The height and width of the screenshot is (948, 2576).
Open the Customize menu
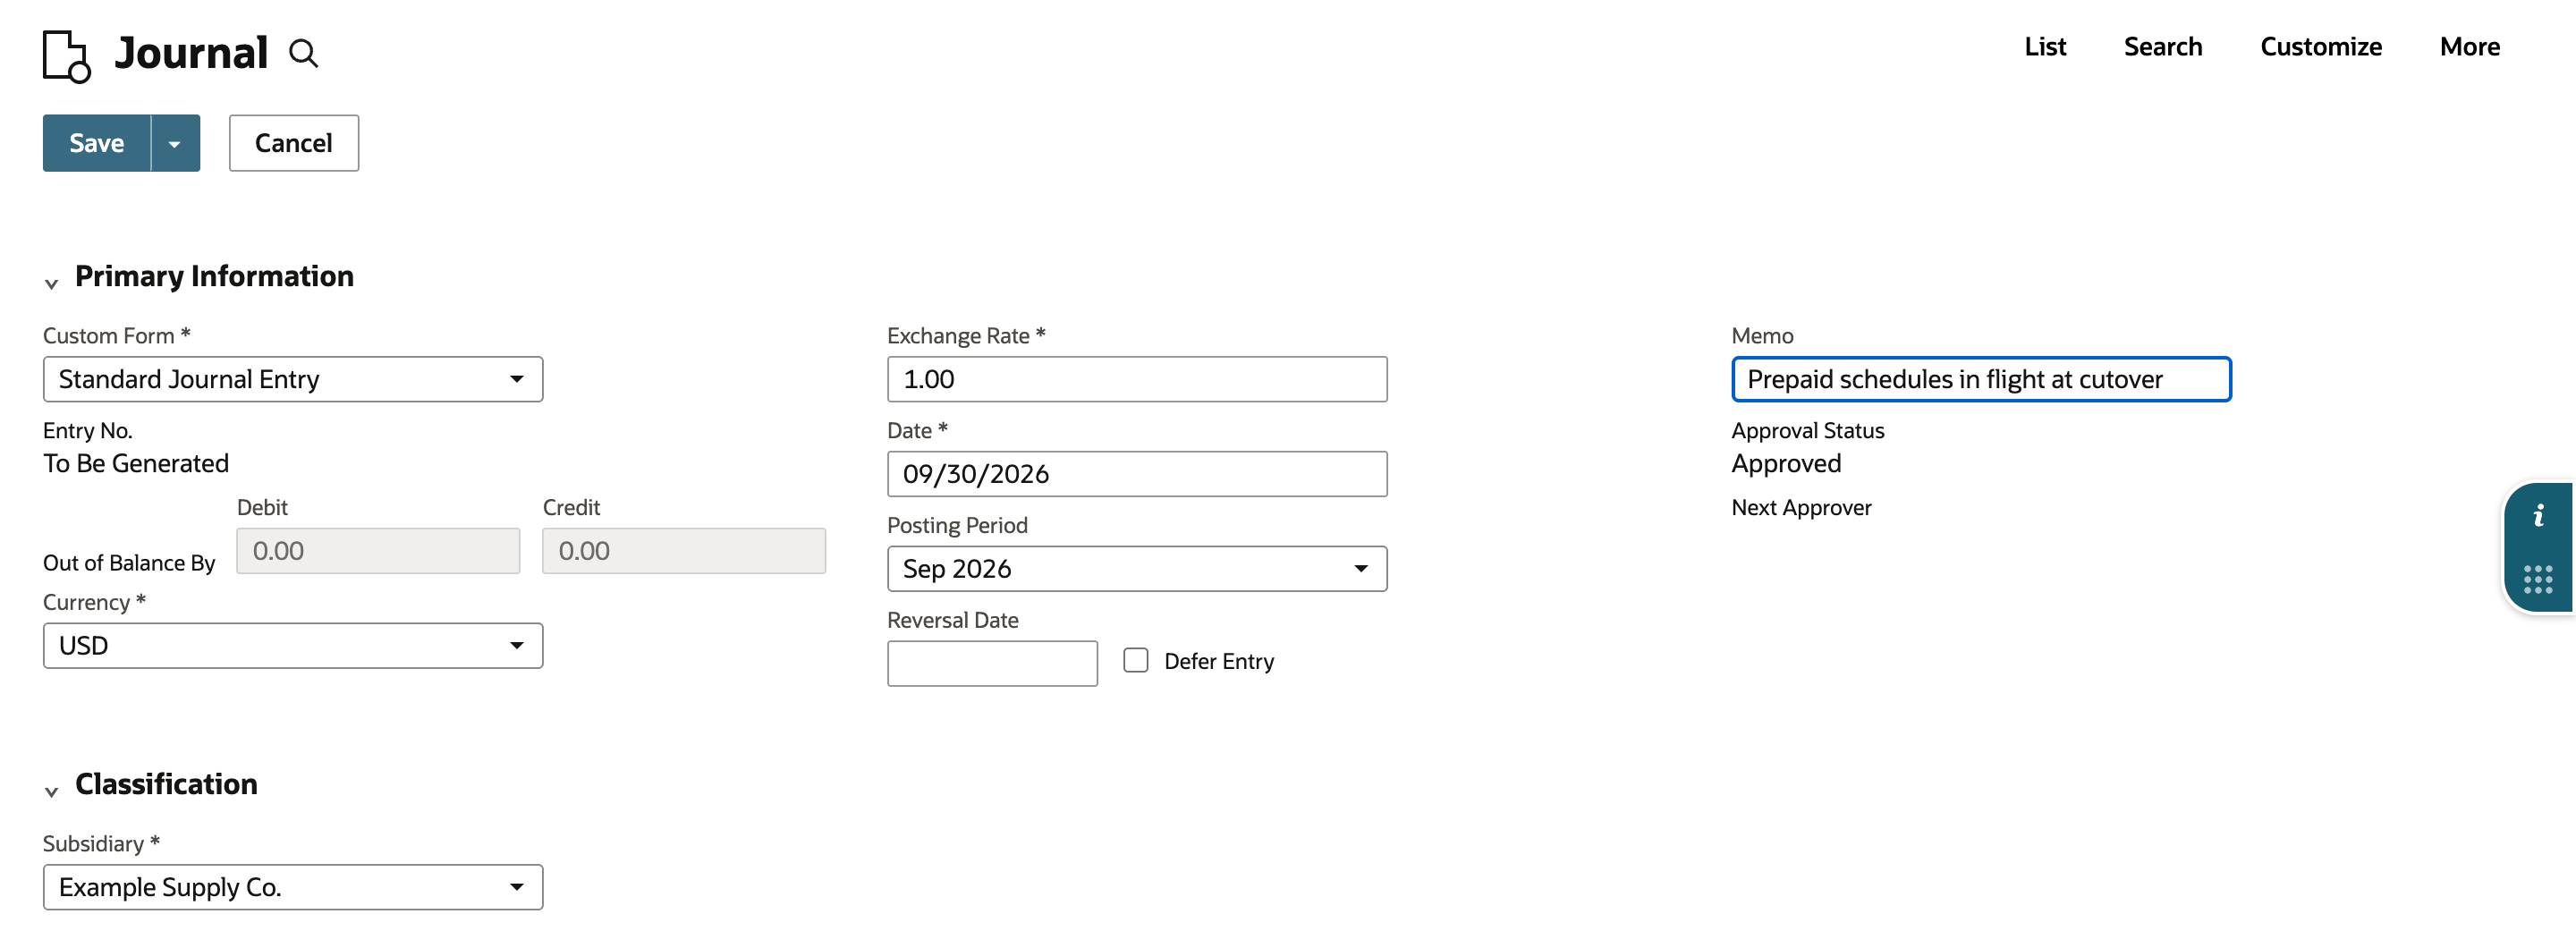(2321, 47)
